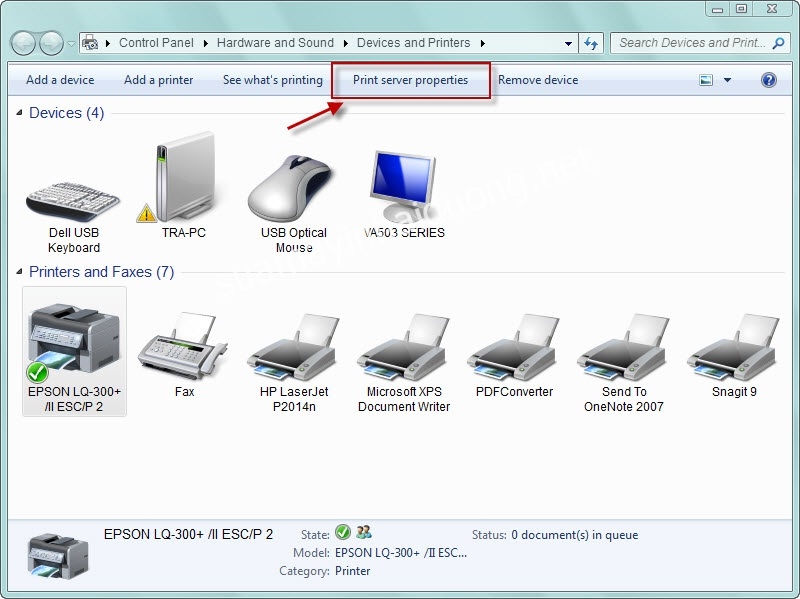Minimize the Devices and Printers window
The width and height of the screenshot is (800, 599).
[x=717, y=9]
